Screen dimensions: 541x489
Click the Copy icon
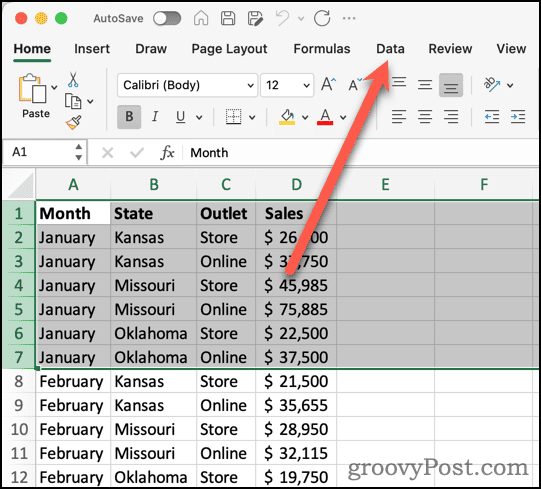coord(73,101)
